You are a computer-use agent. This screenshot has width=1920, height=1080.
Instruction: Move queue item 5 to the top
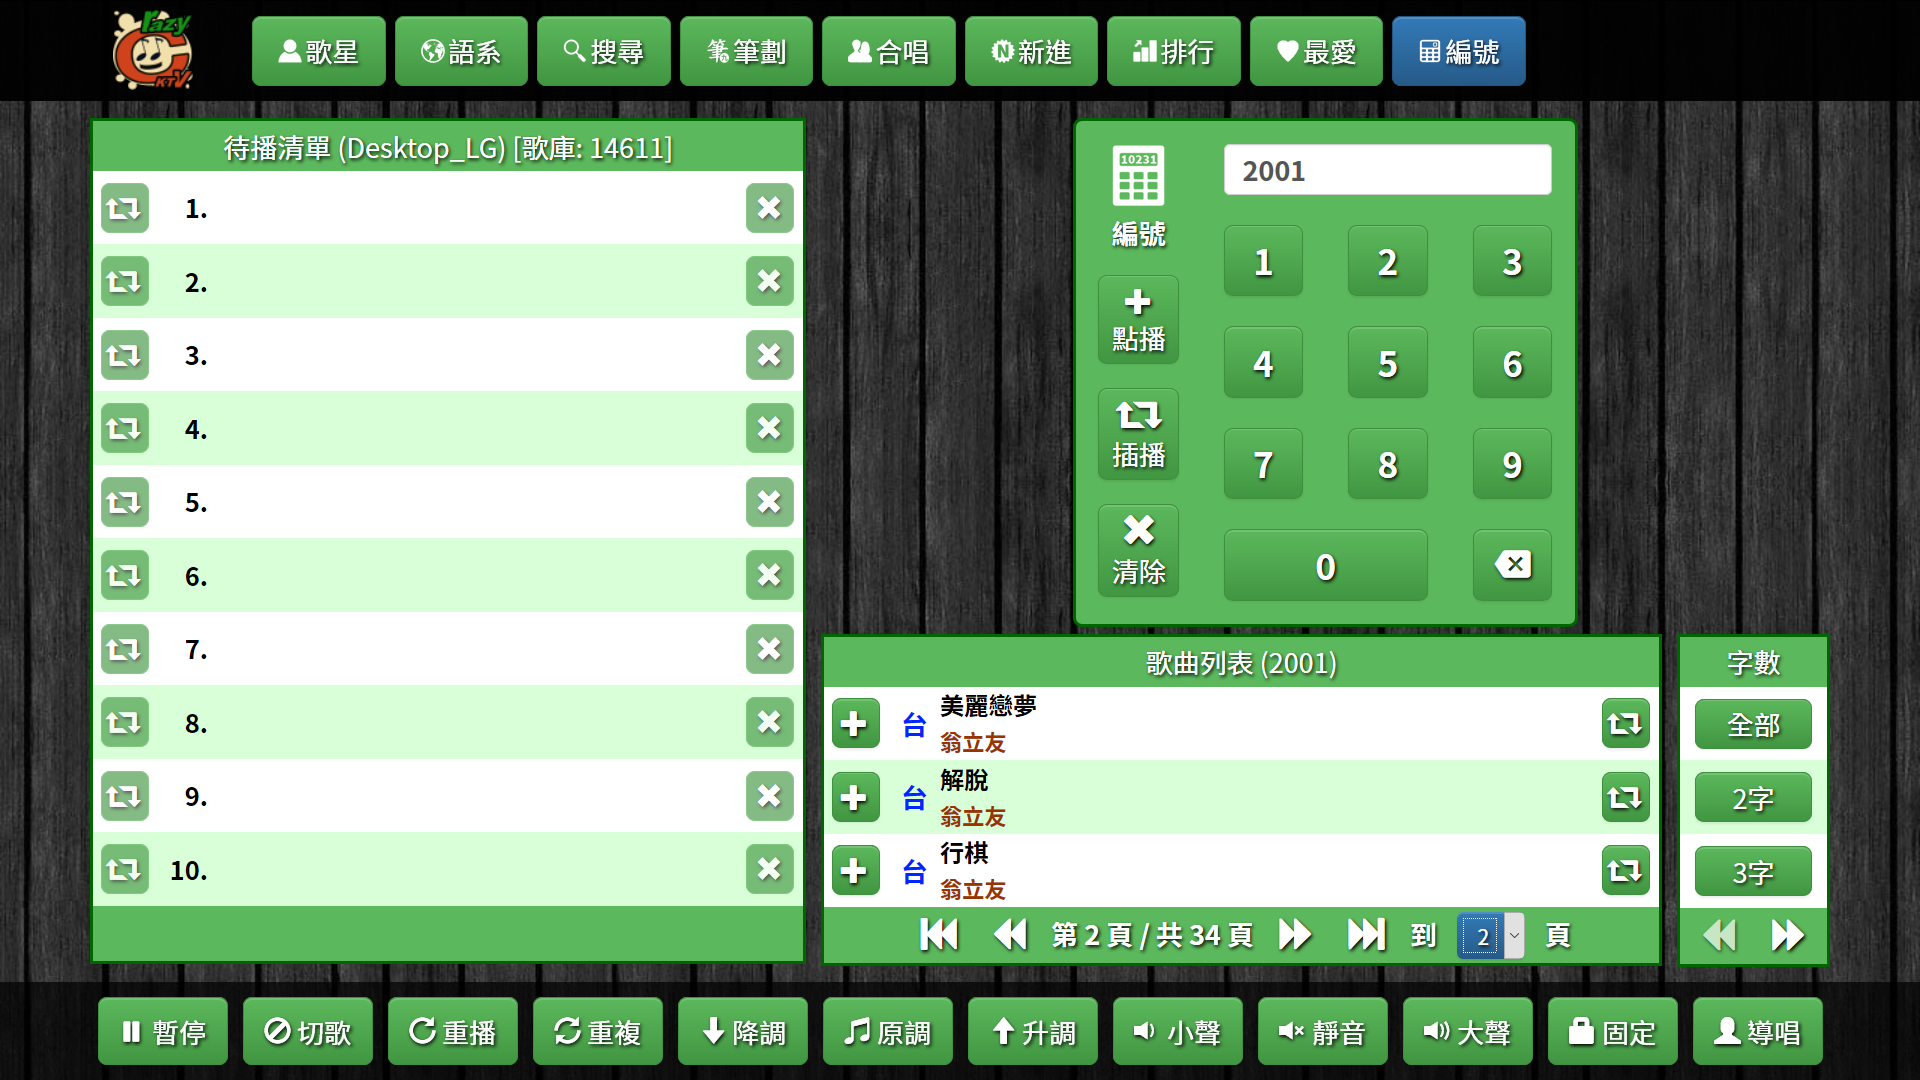(124, 502)
